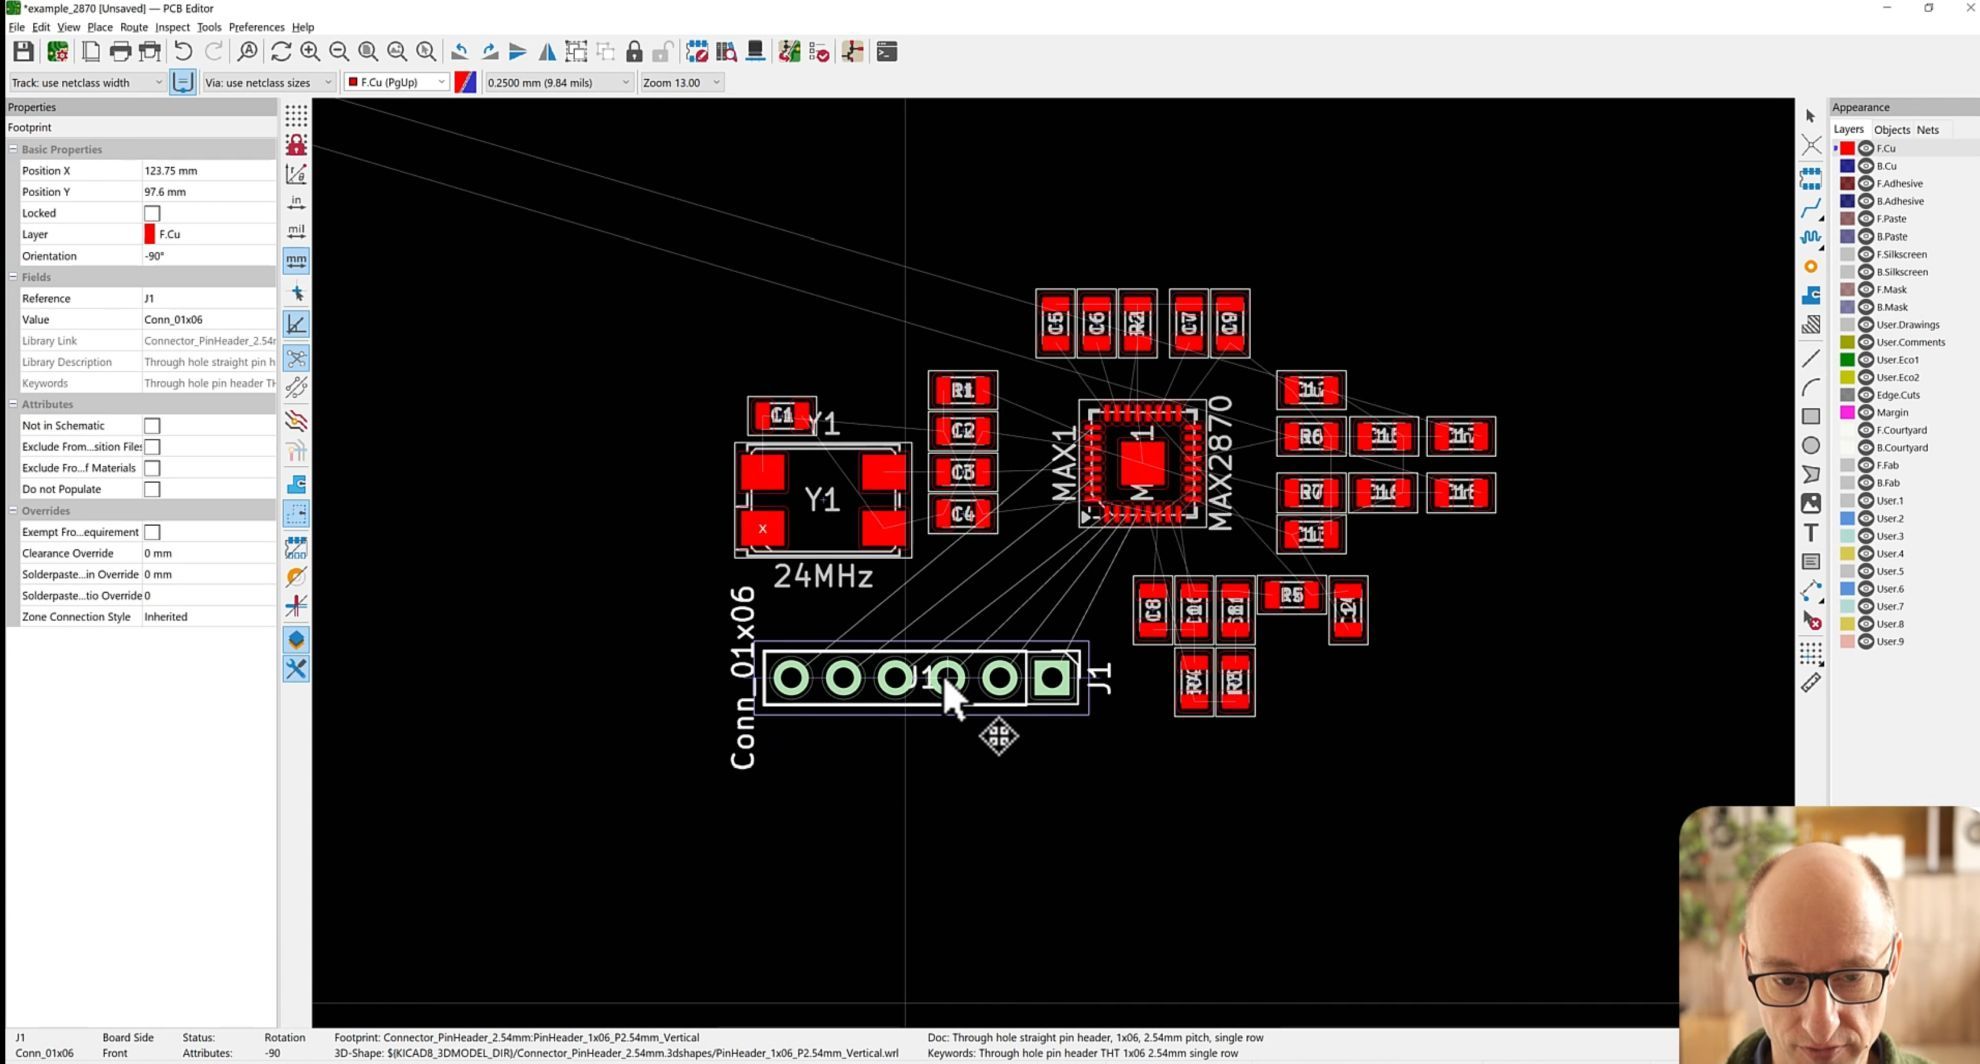Switch to the Nets tab
This screenshot has height=1064, width=1980.
(x=1927, y=129)
